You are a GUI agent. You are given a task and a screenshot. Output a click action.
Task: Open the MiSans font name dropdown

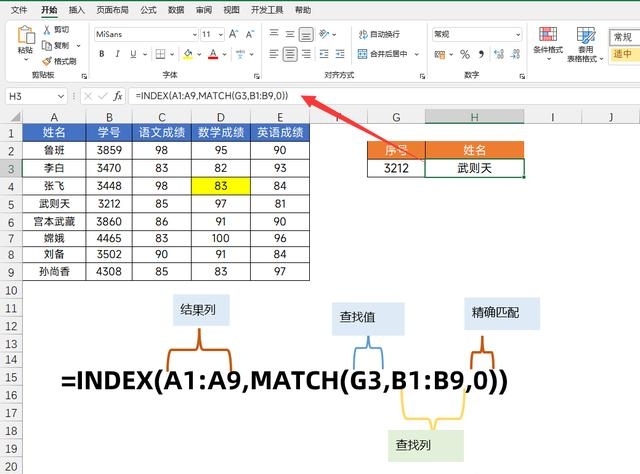click(x=195, y=35)
